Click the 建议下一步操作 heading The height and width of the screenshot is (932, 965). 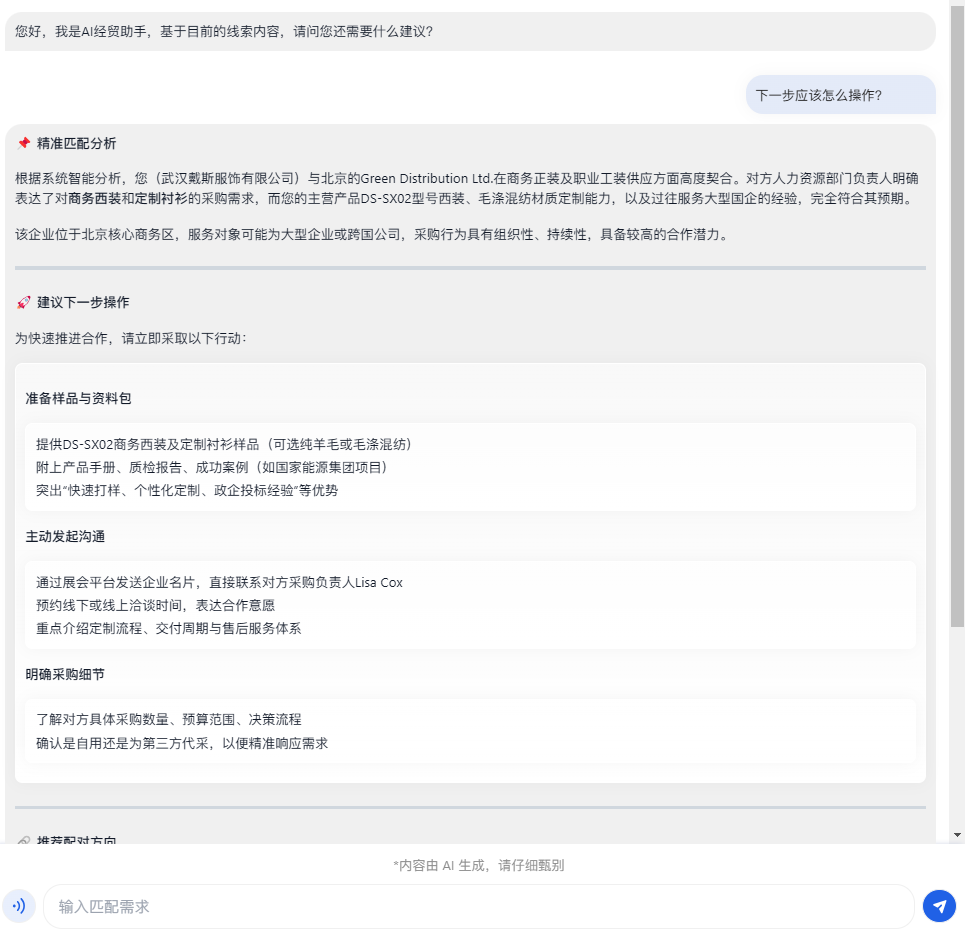click(83, 302)
